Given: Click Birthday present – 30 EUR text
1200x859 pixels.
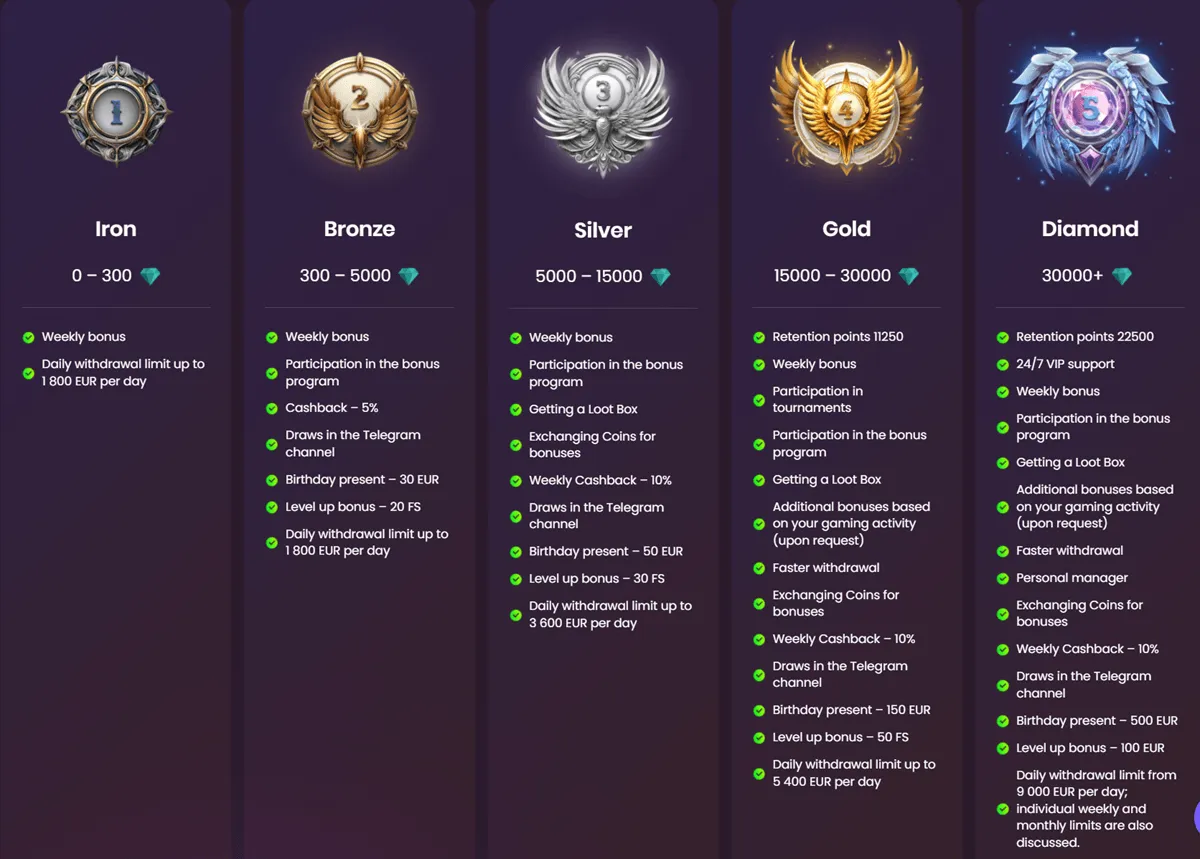Looking at the screenshot, I should pos(362,480).
